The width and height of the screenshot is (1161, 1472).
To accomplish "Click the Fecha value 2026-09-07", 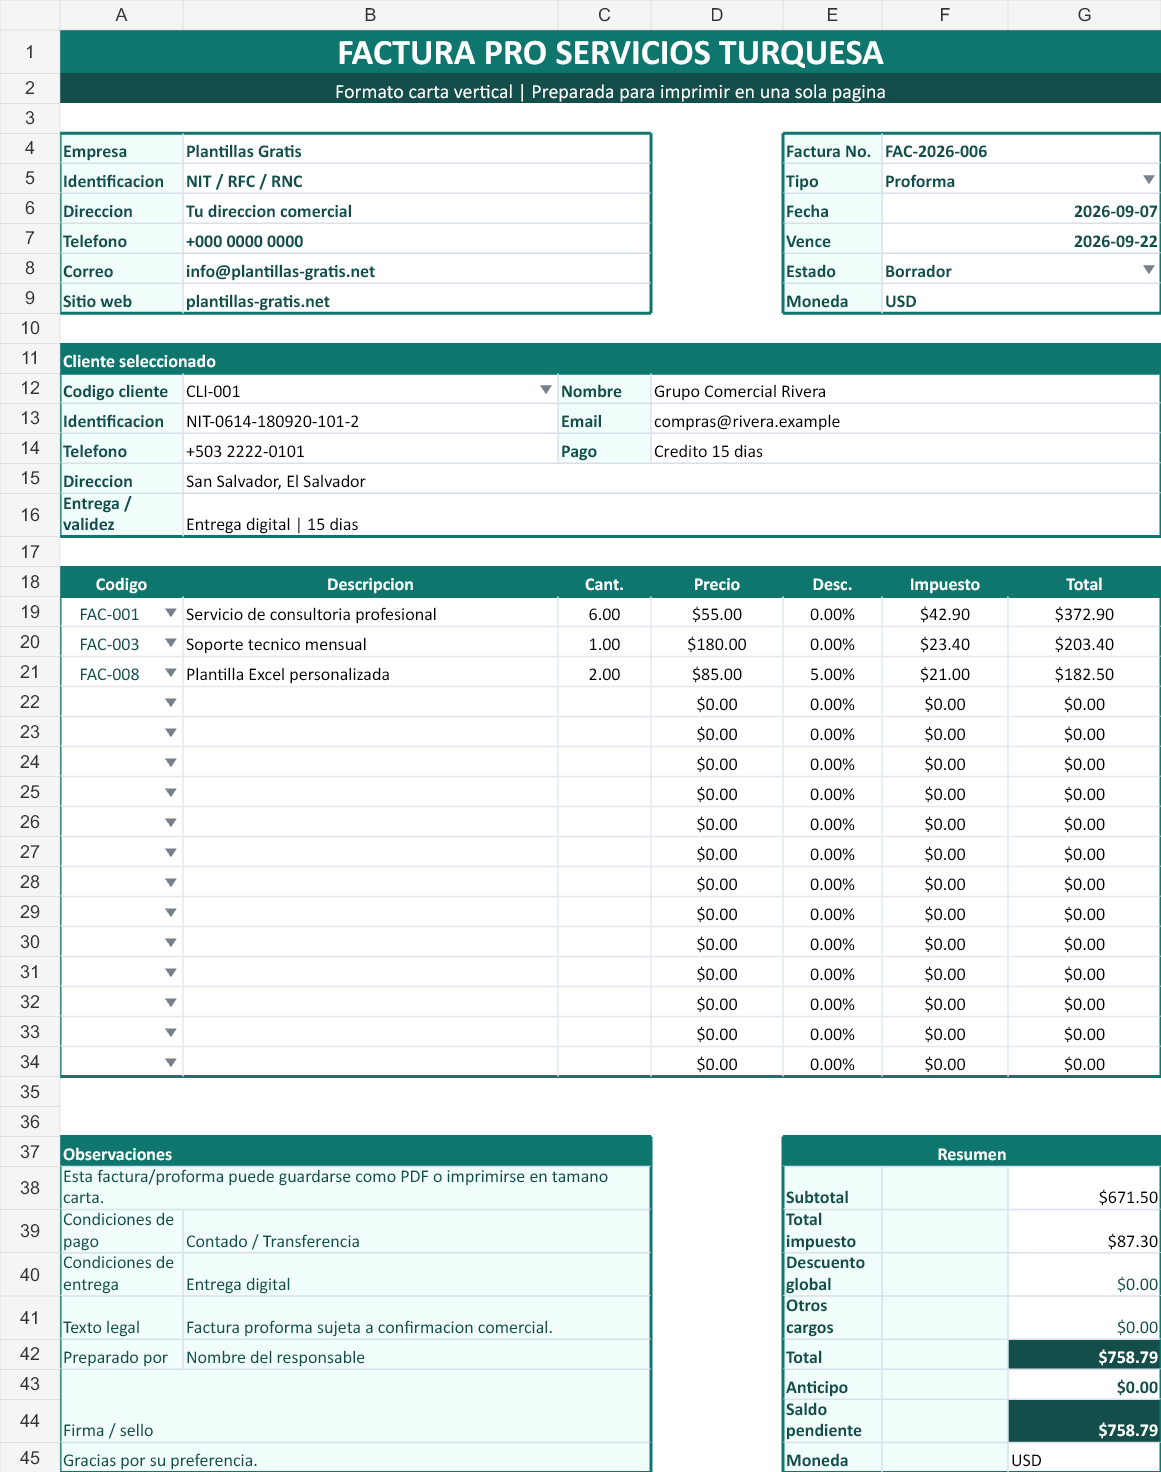I will click(1020, 211).
